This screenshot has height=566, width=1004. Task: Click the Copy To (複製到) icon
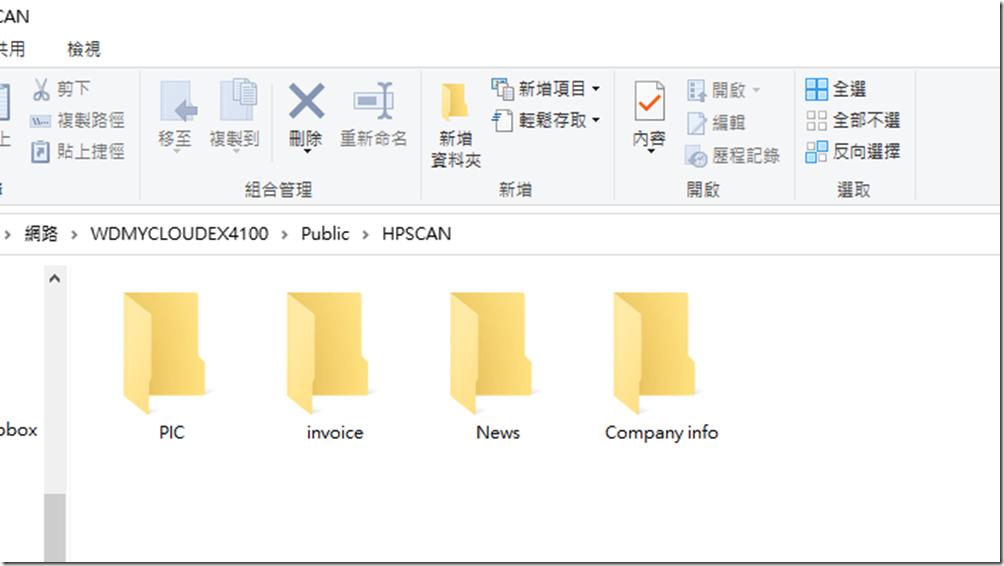tap(237, 100)
